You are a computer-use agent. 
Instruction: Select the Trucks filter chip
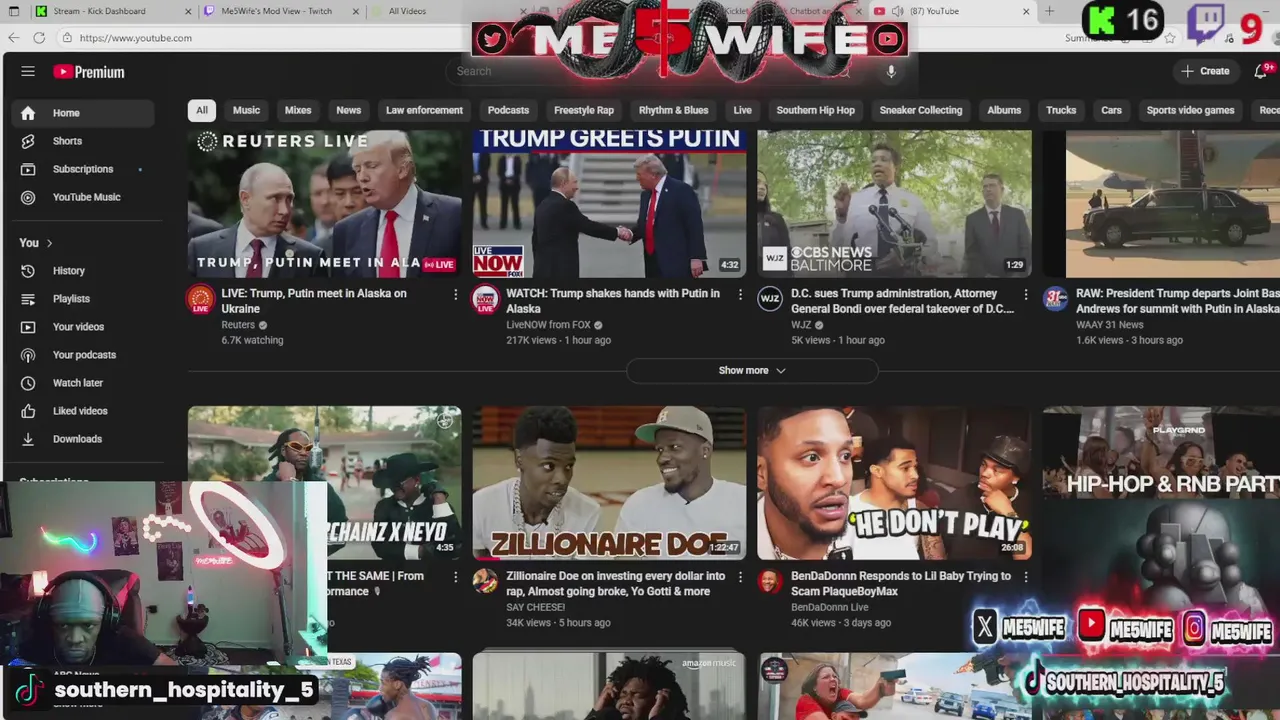click(x=1061, y=110)
